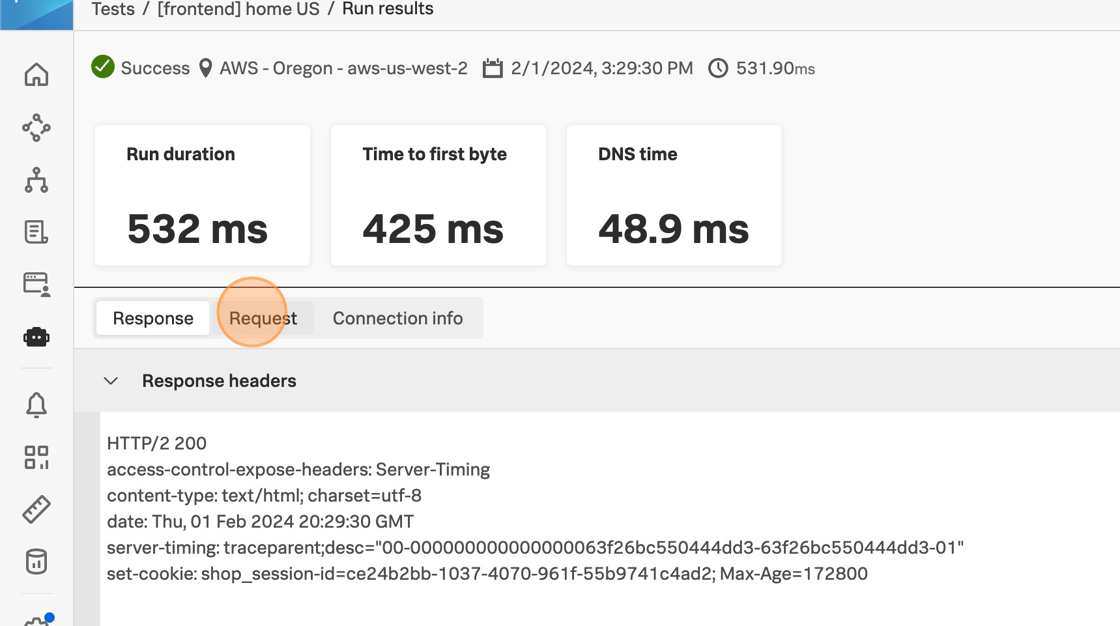Open the Data Management cylinder icon
The height and width of the screenshot is (626, 1120).
coord(36,561)
